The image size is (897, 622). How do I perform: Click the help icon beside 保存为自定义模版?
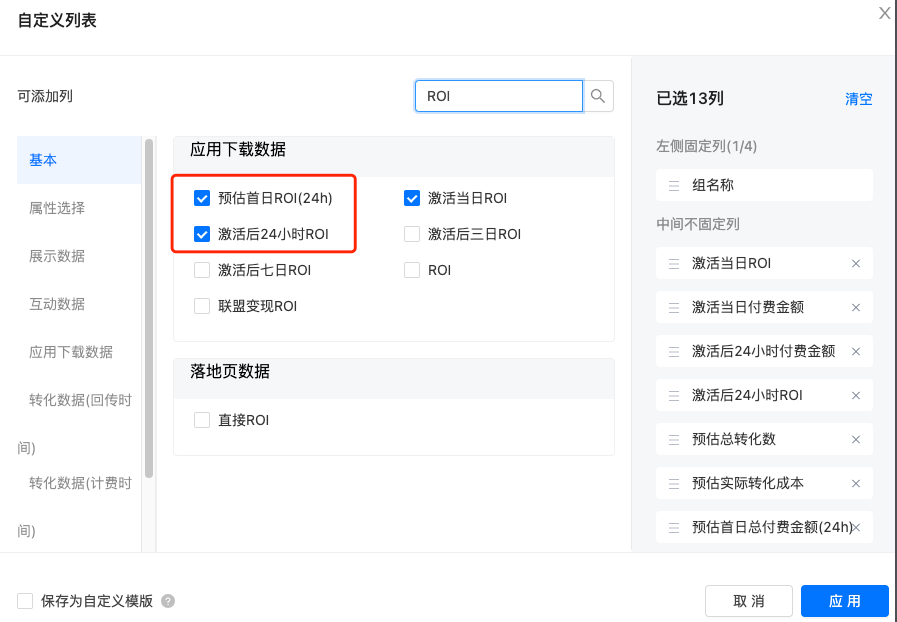[167, 601]
